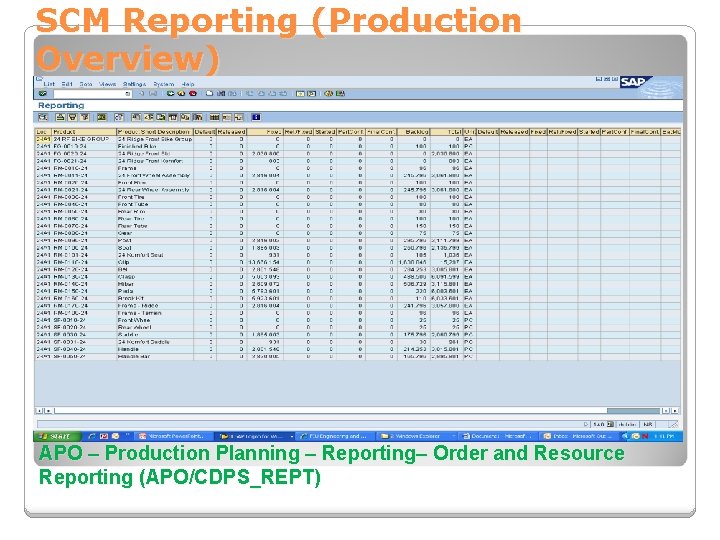This screenshot has height=540, width=720.
Task: Expand the command field history dropdown
Action: pos(128,94)
